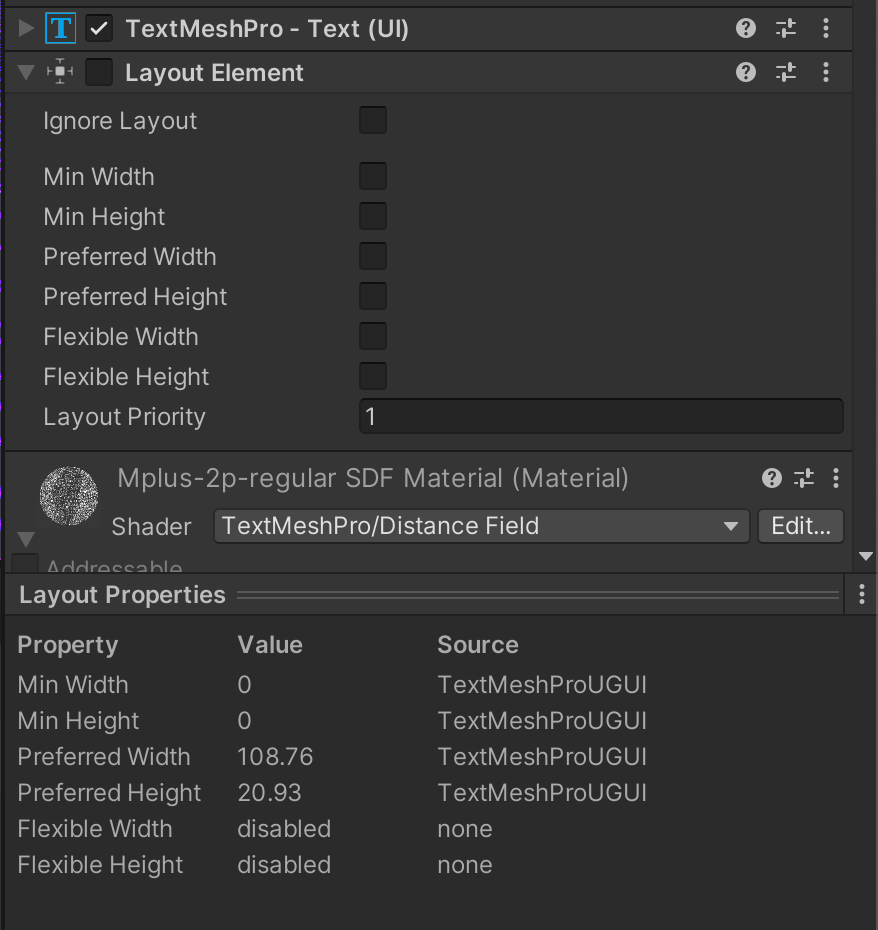Click the Layout Priority input field

point(601,417)
